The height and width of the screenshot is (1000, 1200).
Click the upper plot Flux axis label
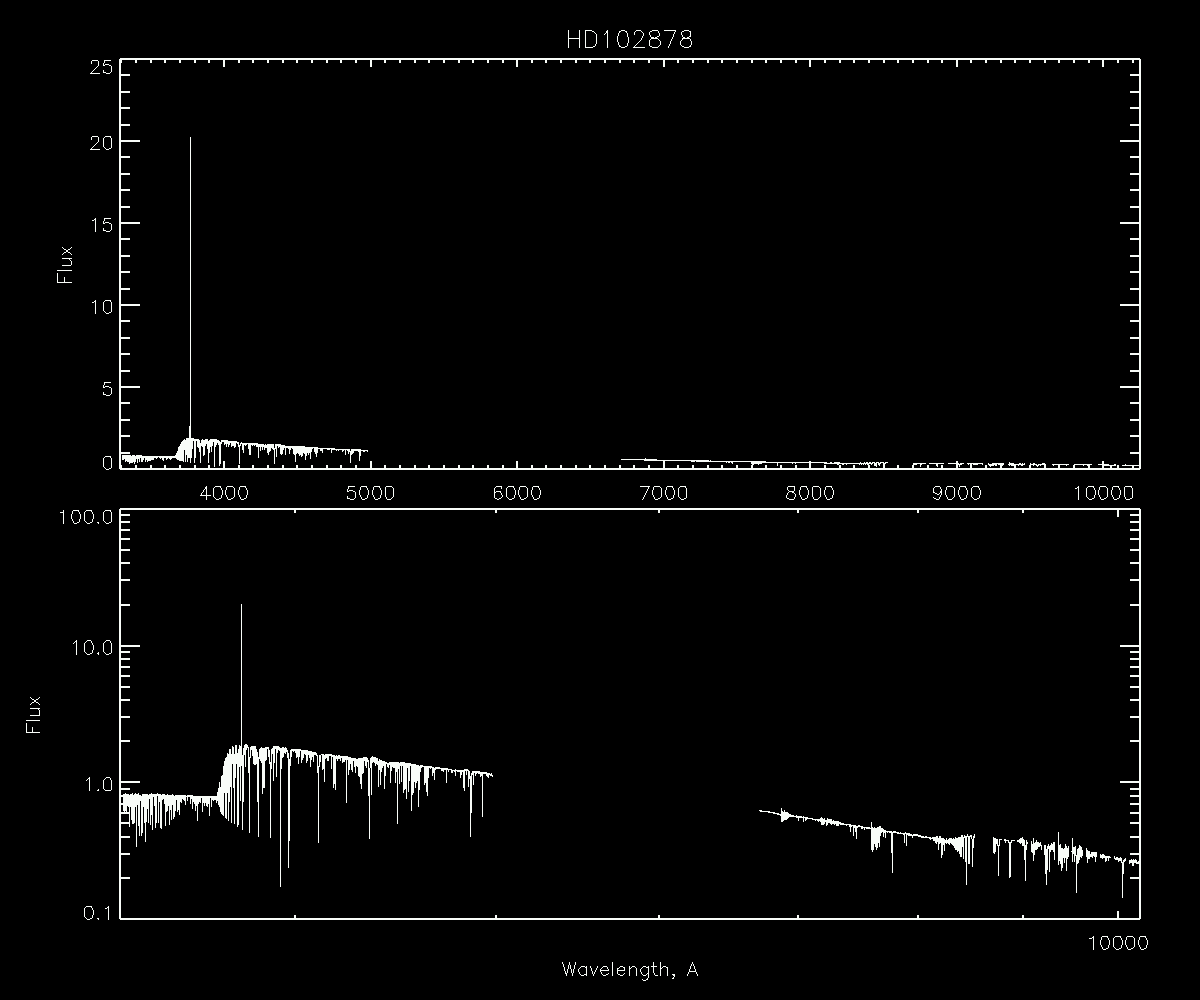point(66,265)
